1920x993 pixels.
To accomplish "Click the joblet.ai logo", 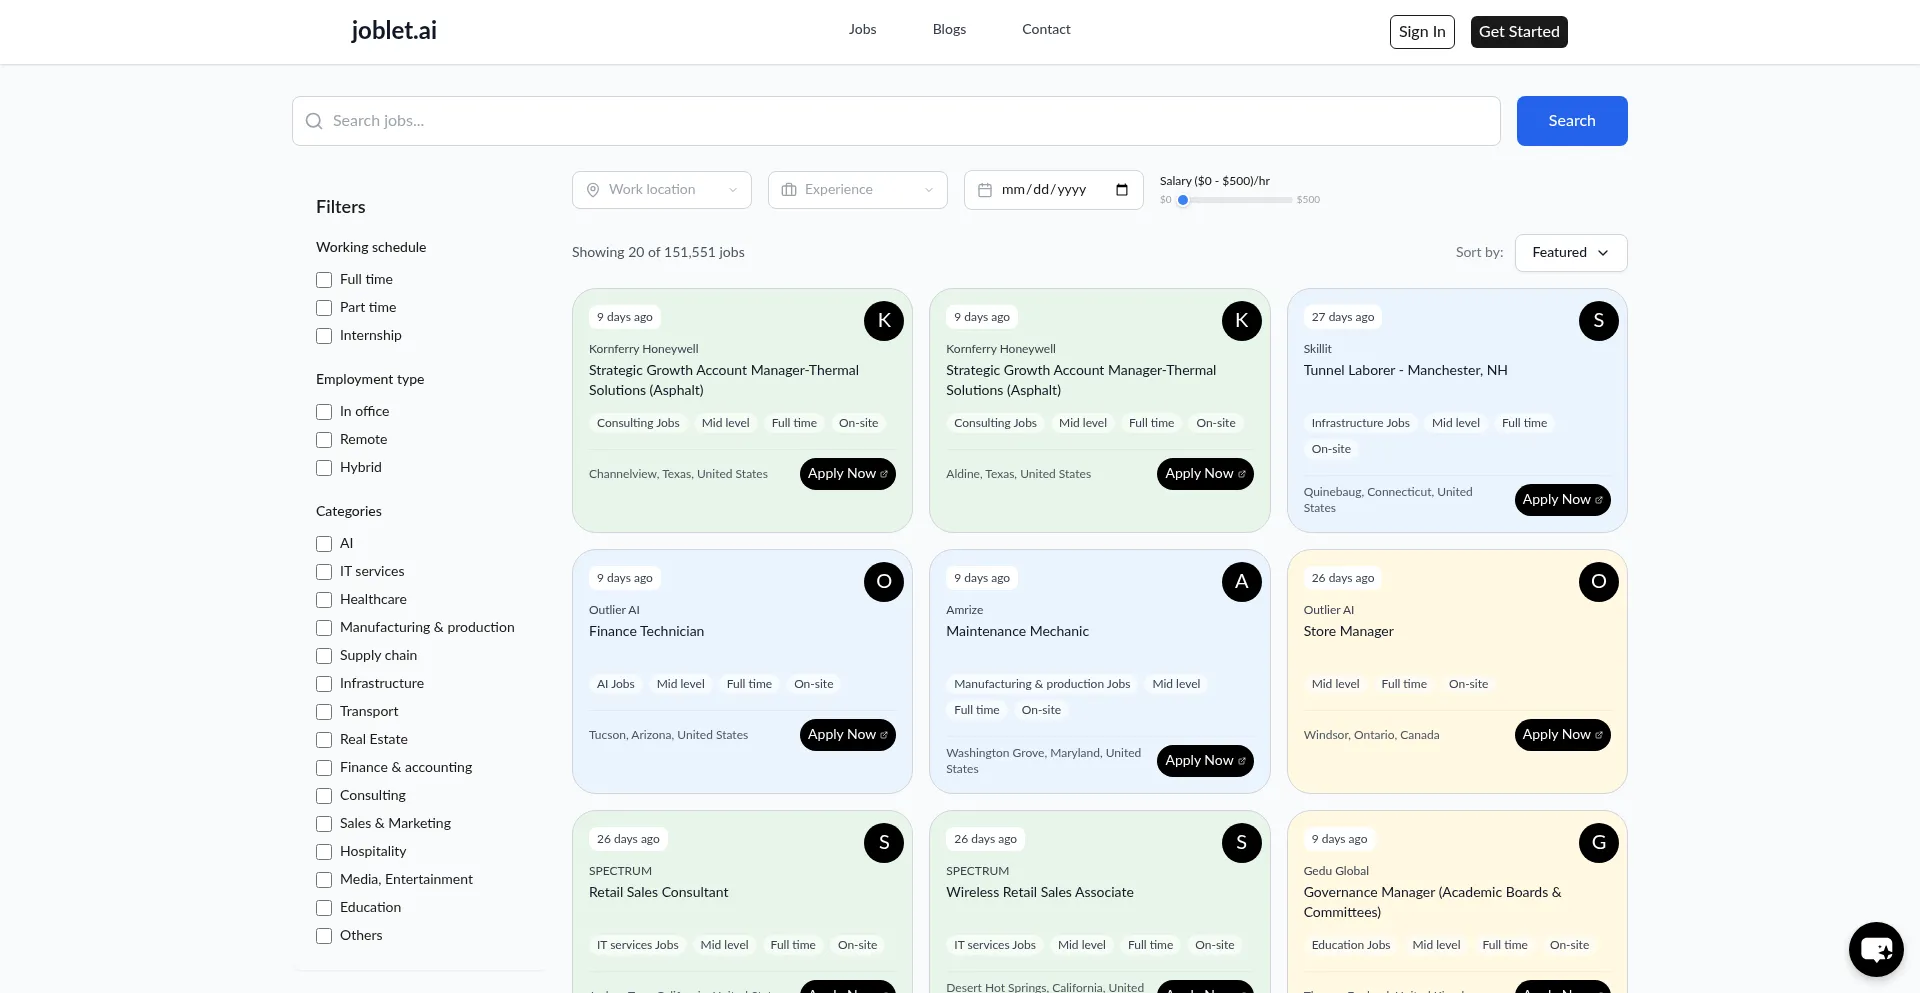I will tap(394, 31).
